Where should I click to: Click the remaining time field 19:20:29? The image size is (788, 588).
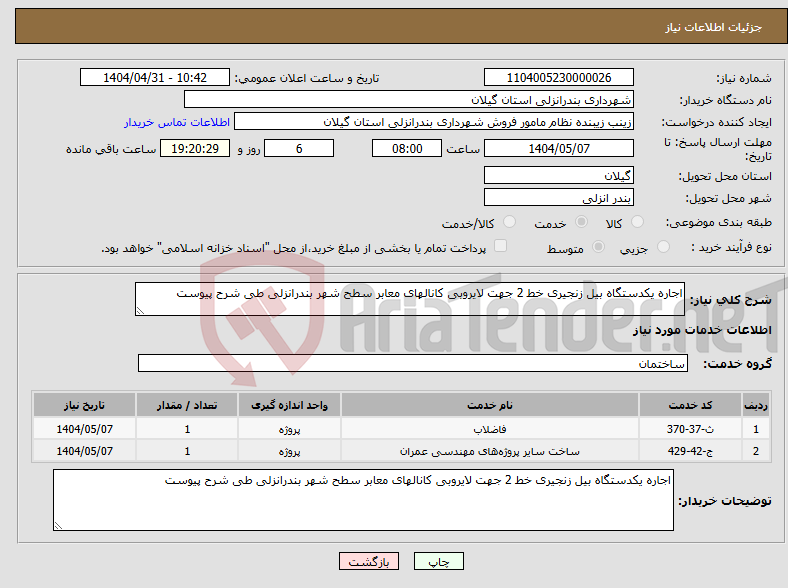point(195,148)
